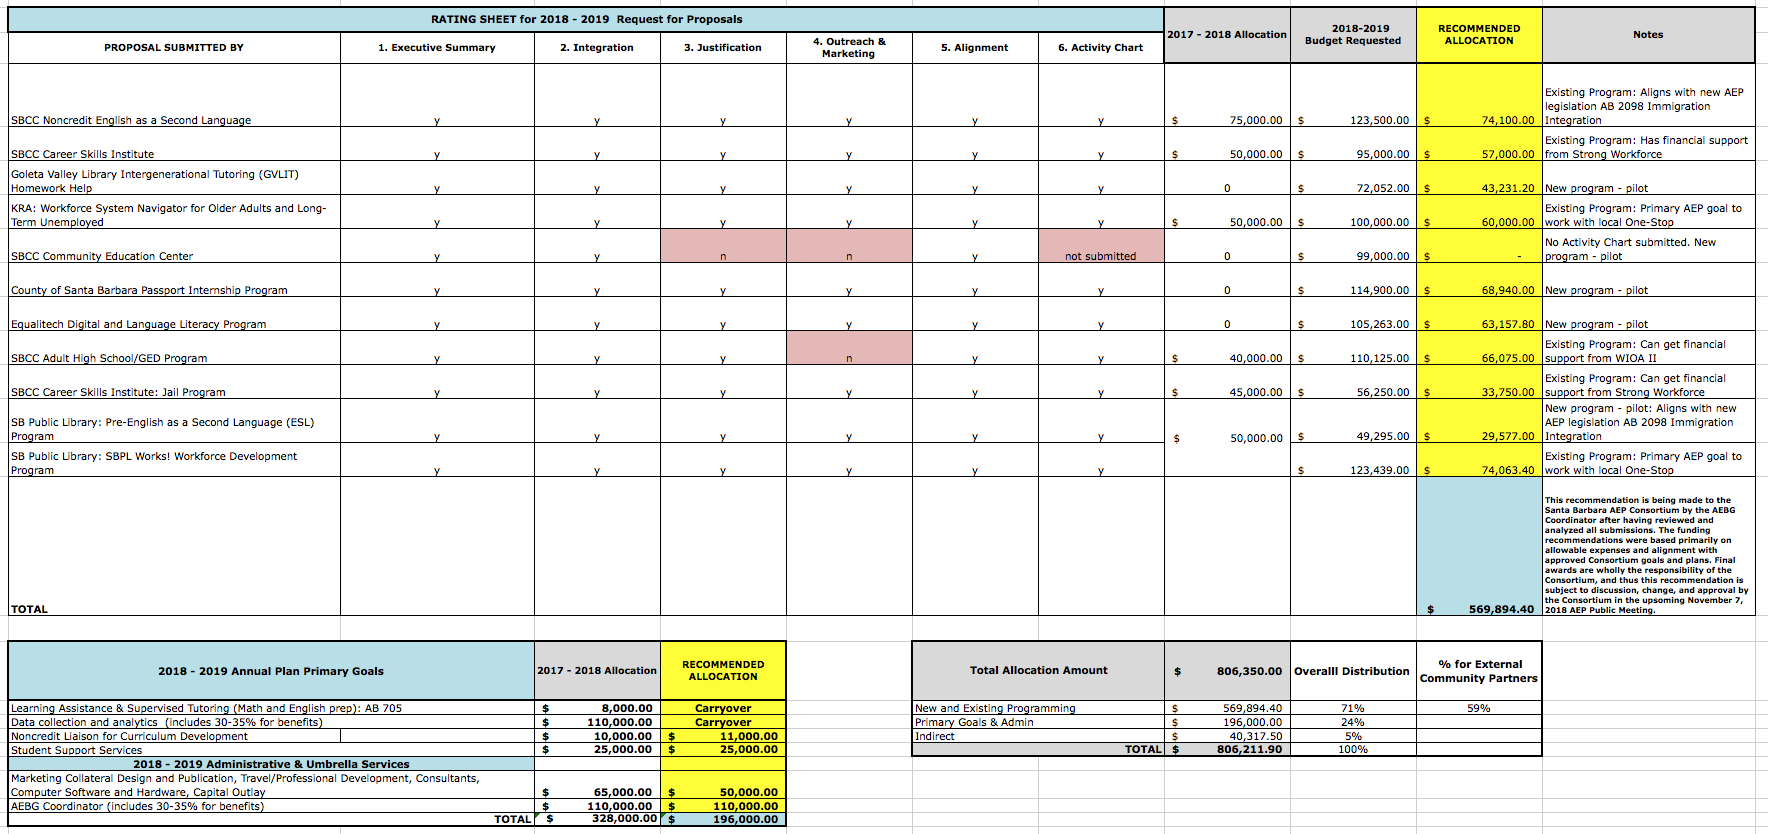
Task: Select the 59% external partners cell
Action: [x=1479, y=708]
